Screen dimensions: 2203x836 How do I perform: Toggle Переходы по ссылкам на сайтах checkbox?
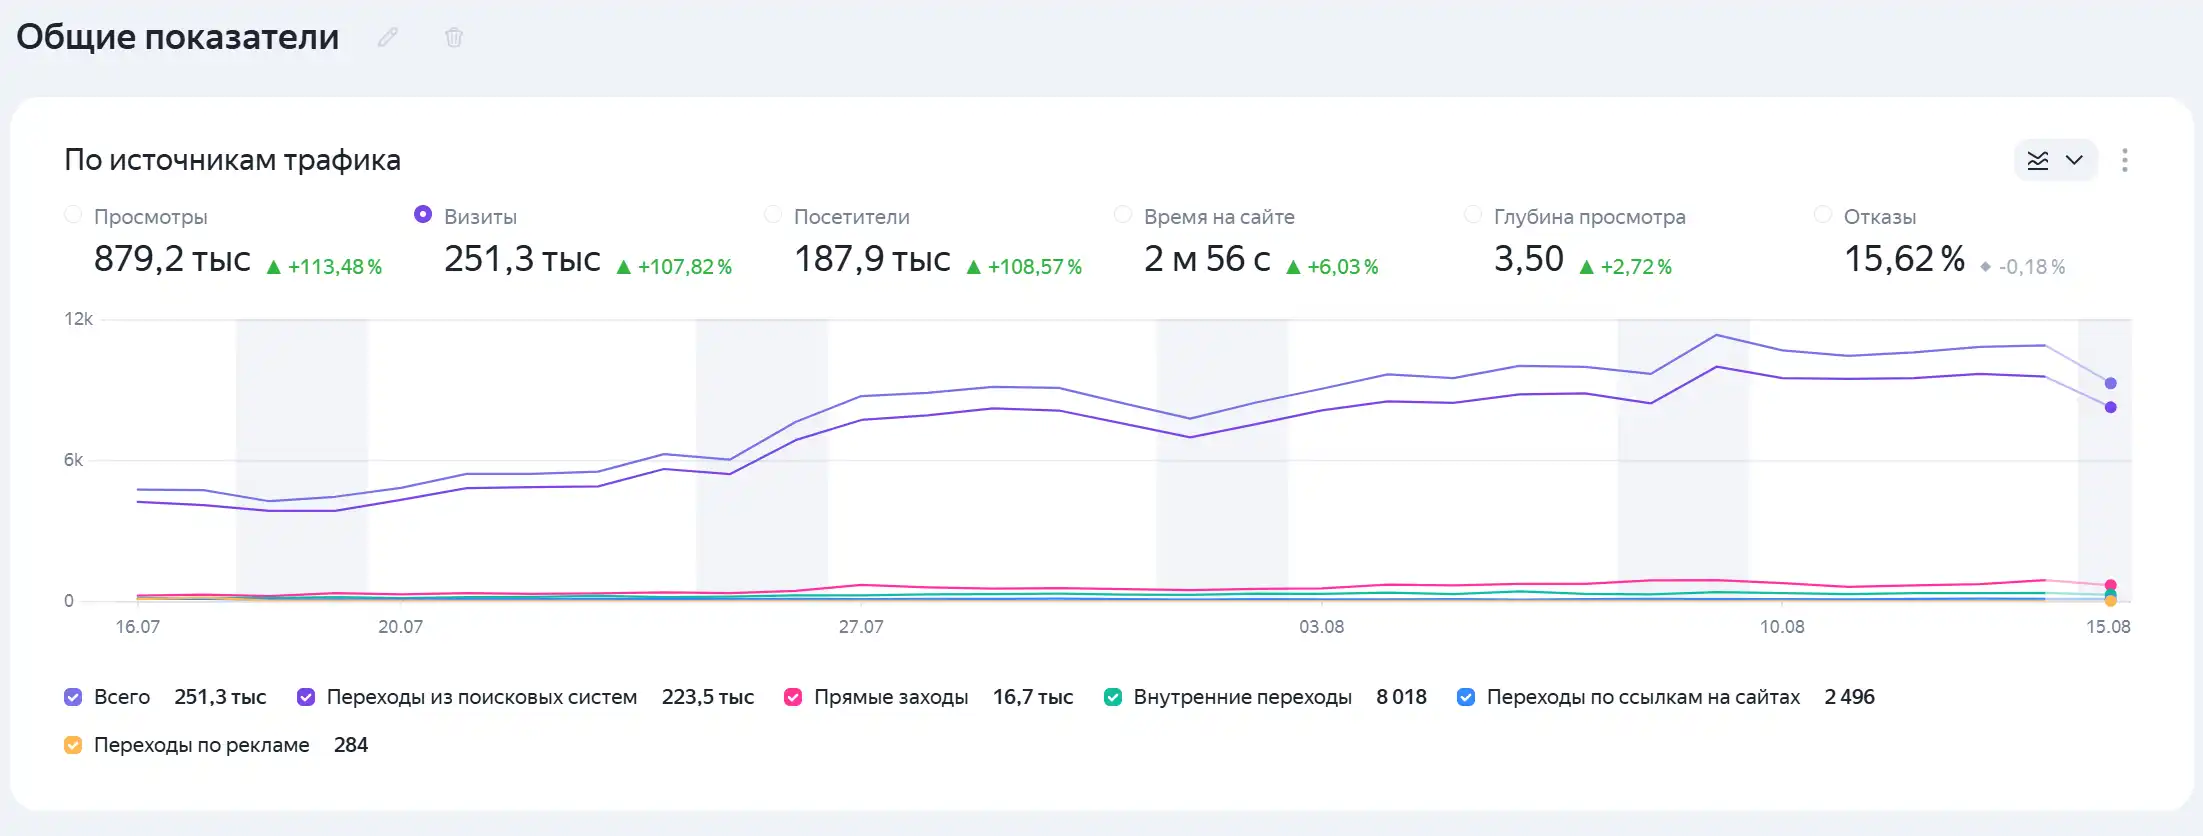(x=1466, y=697)
